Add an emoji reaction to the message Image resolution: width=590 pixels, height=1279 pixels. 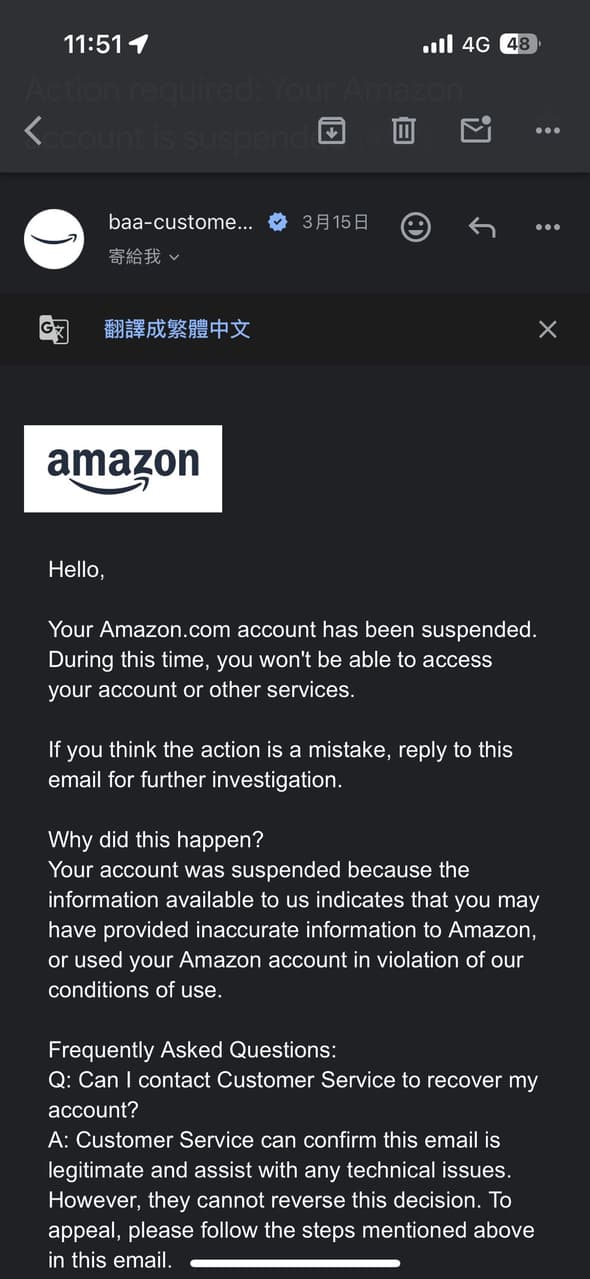[415, 226]
